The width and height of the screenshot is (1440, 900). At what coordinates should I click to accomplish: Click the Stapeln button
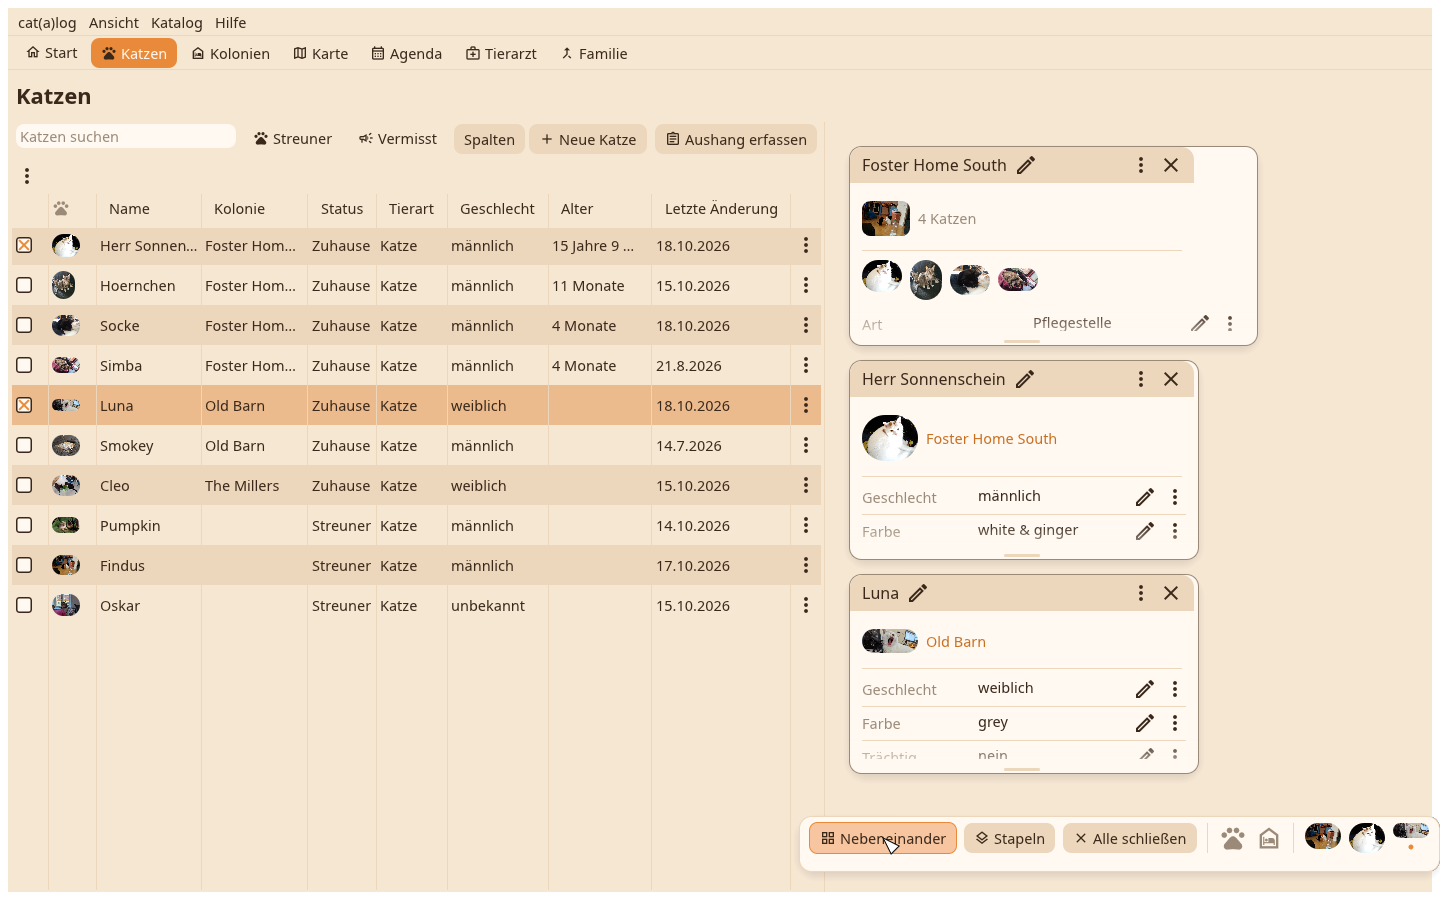tap(1010, 838)
